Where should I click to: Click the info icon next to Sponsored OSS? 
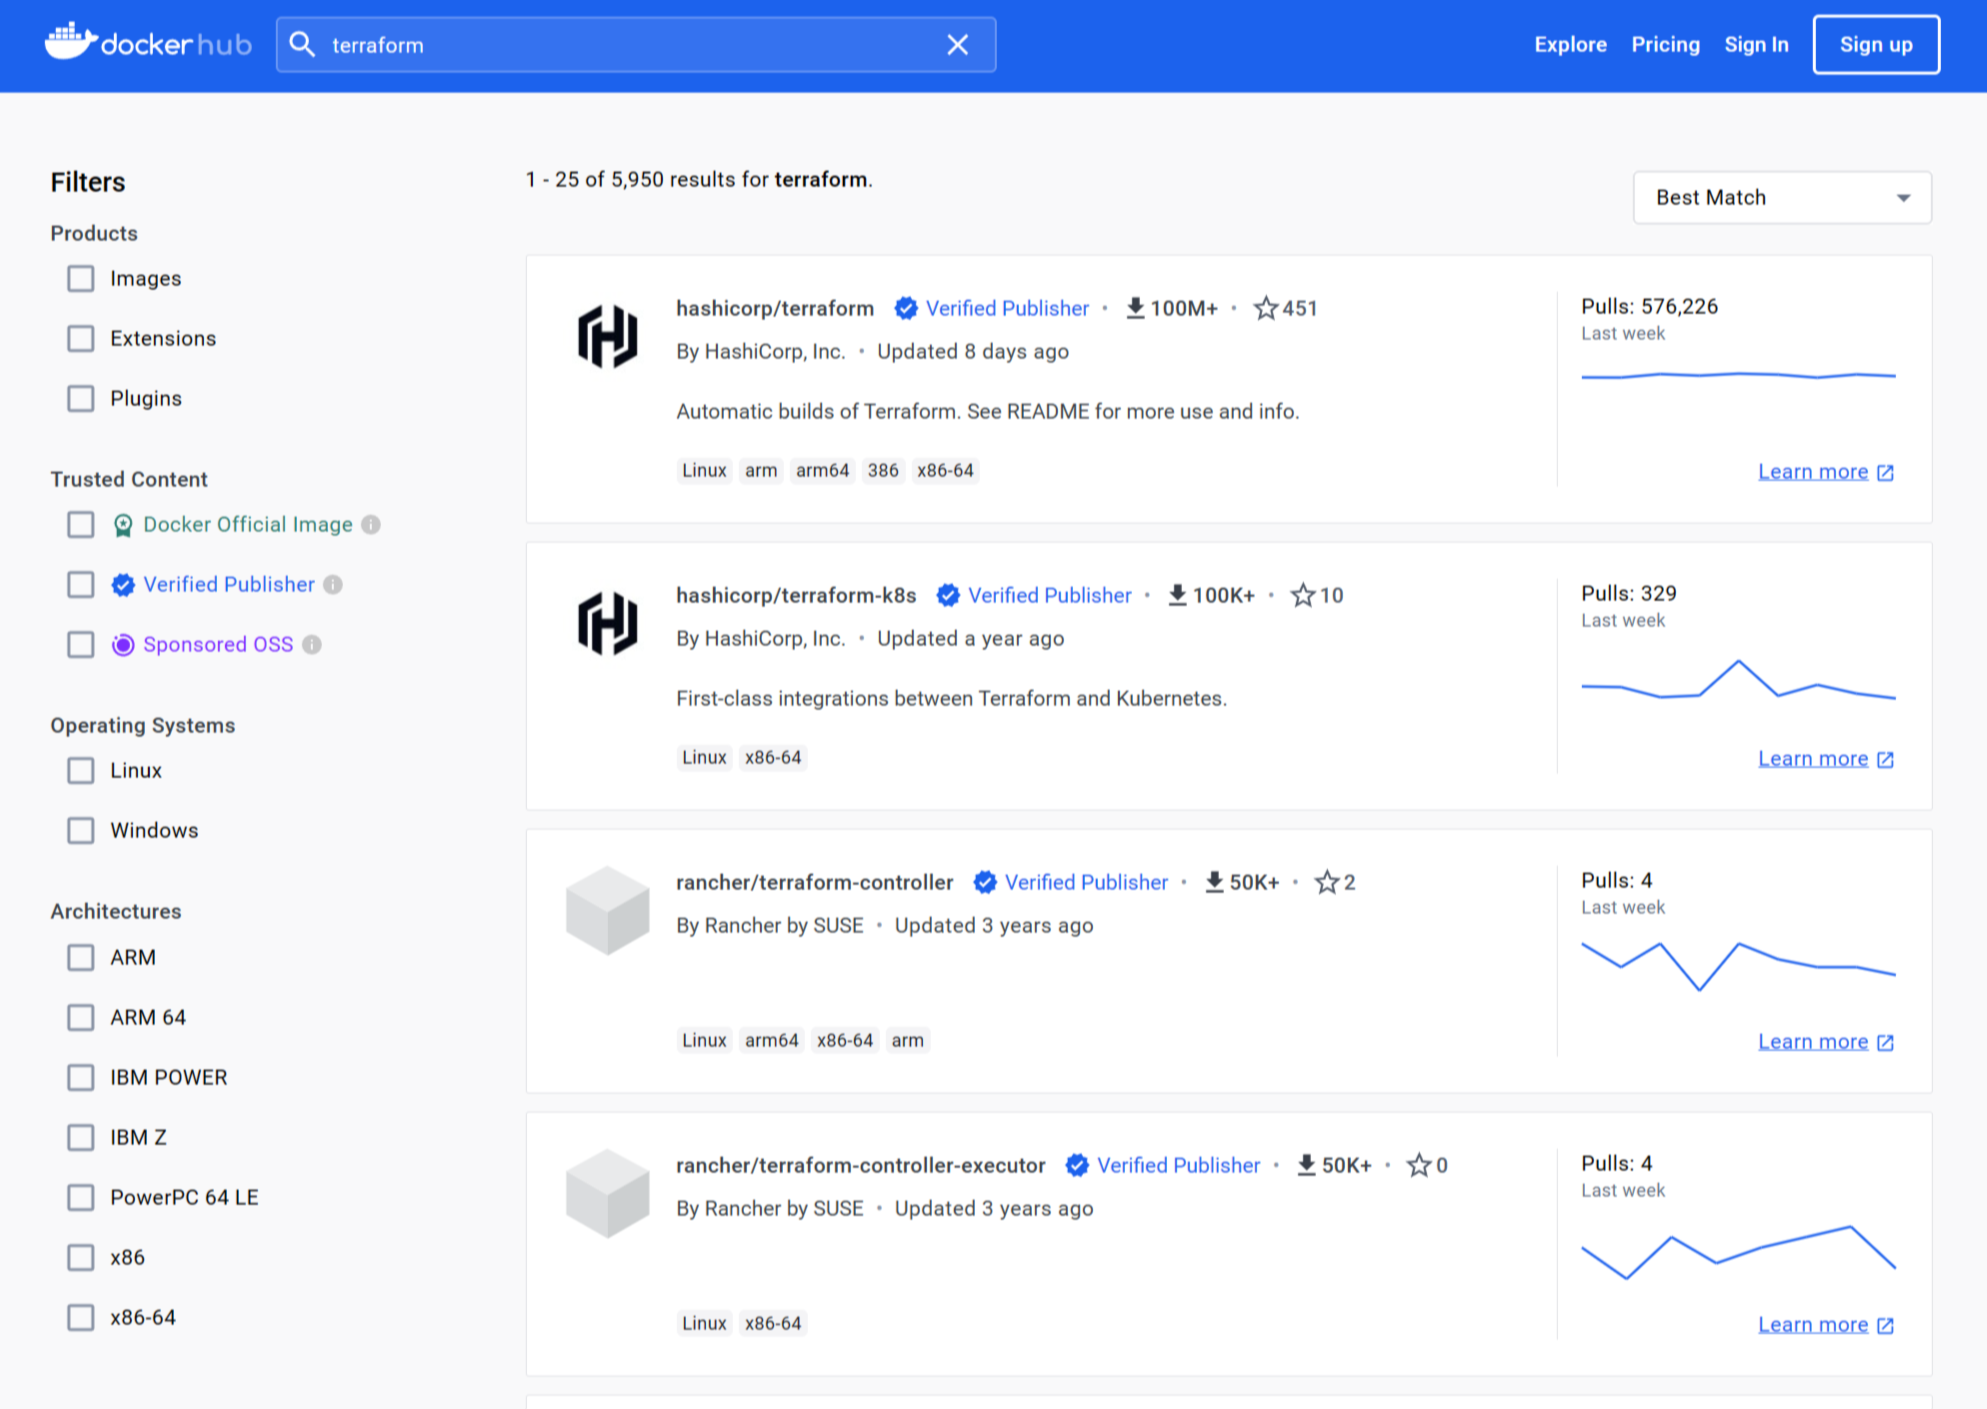[311, 645]
